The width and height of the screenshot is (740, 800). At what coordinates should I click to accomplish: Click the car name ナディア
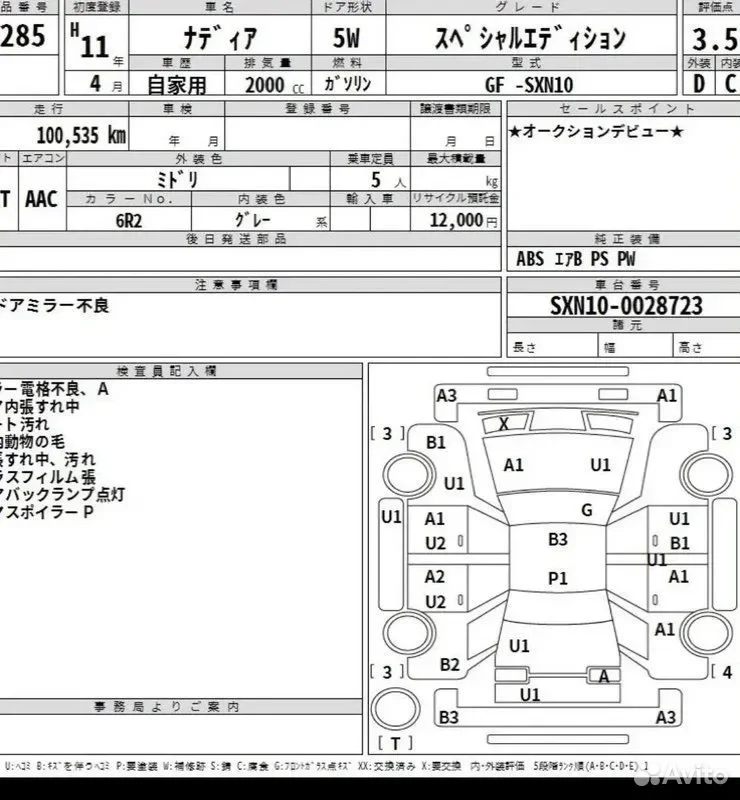click(220, 38)
